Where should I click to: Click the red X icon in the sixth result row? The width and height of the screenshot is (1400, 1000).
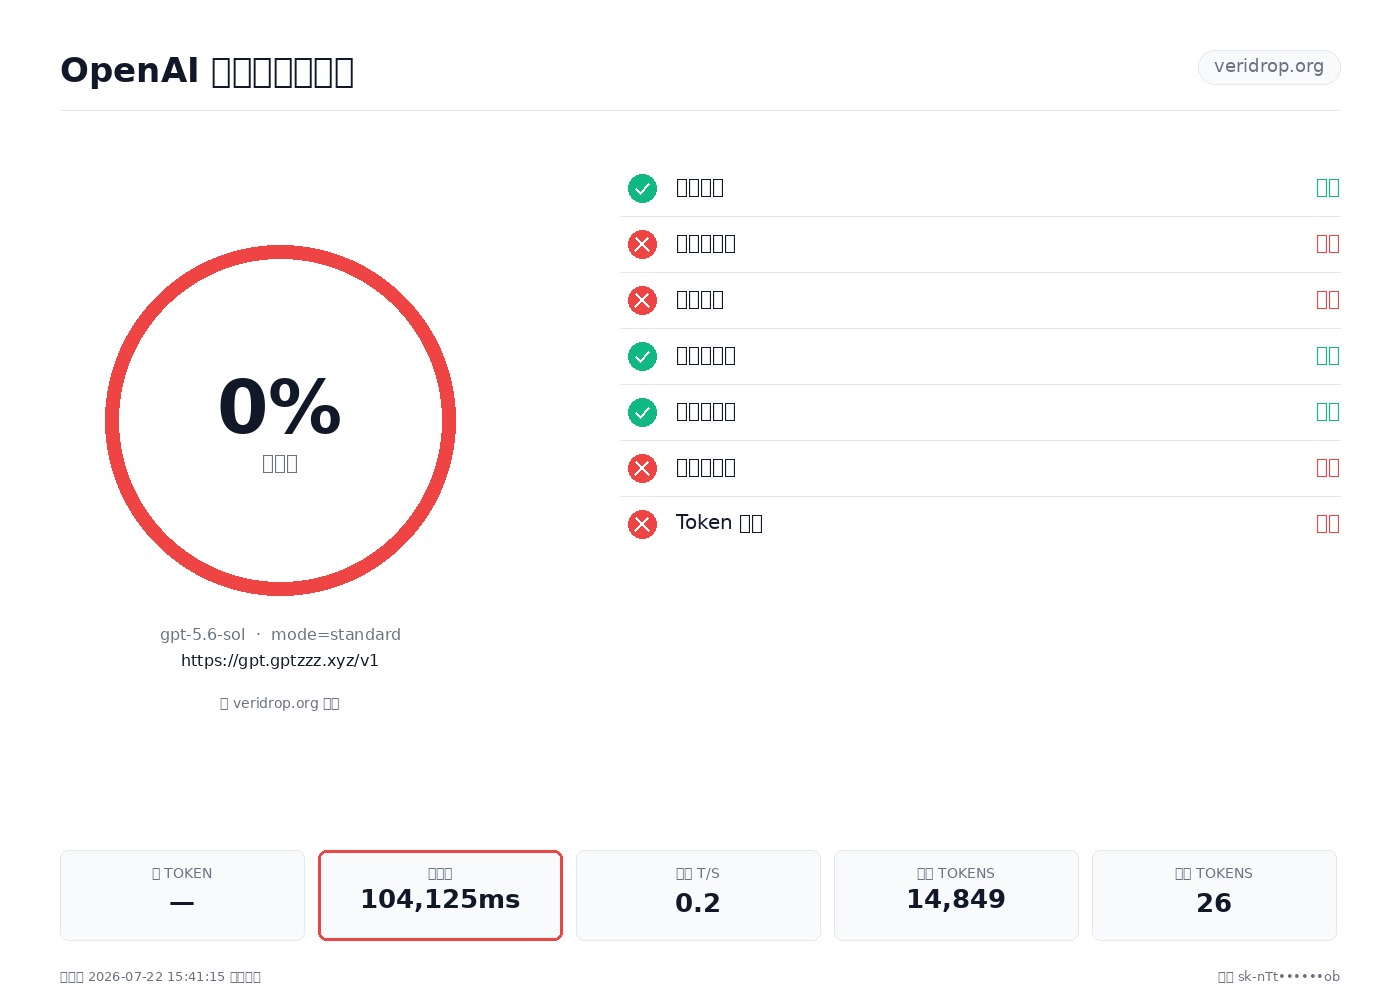pos(642,468)
